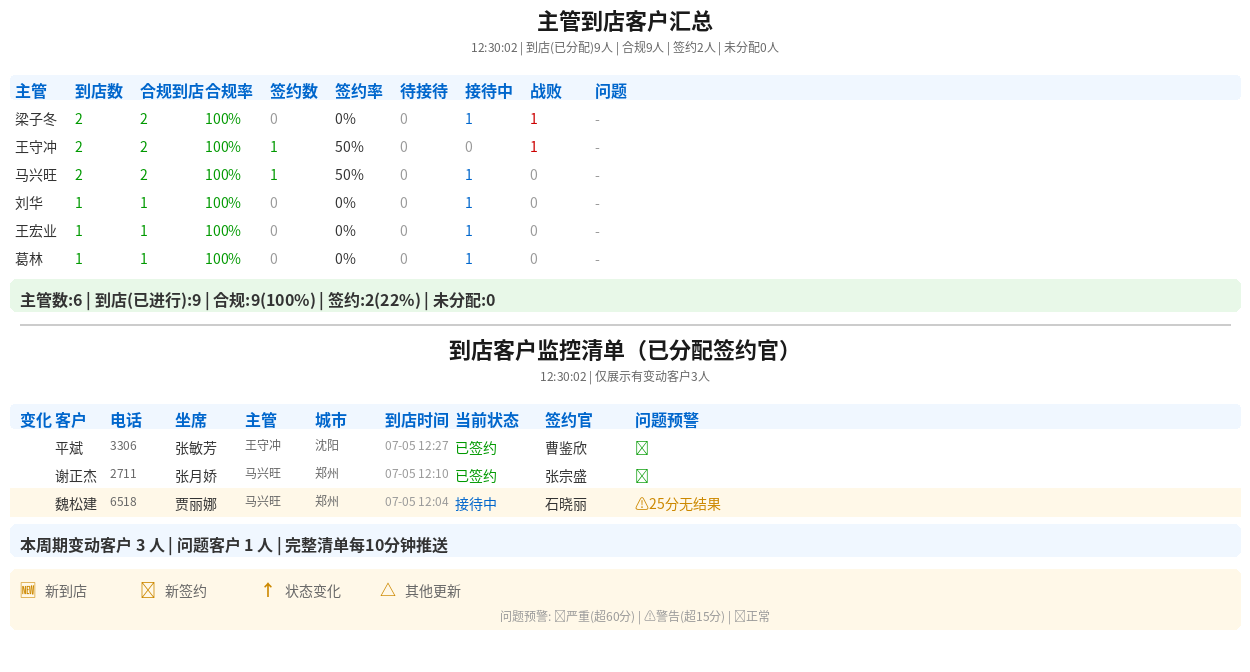Click the 其他更新 triangle legend icon

(x=388, y=590)
